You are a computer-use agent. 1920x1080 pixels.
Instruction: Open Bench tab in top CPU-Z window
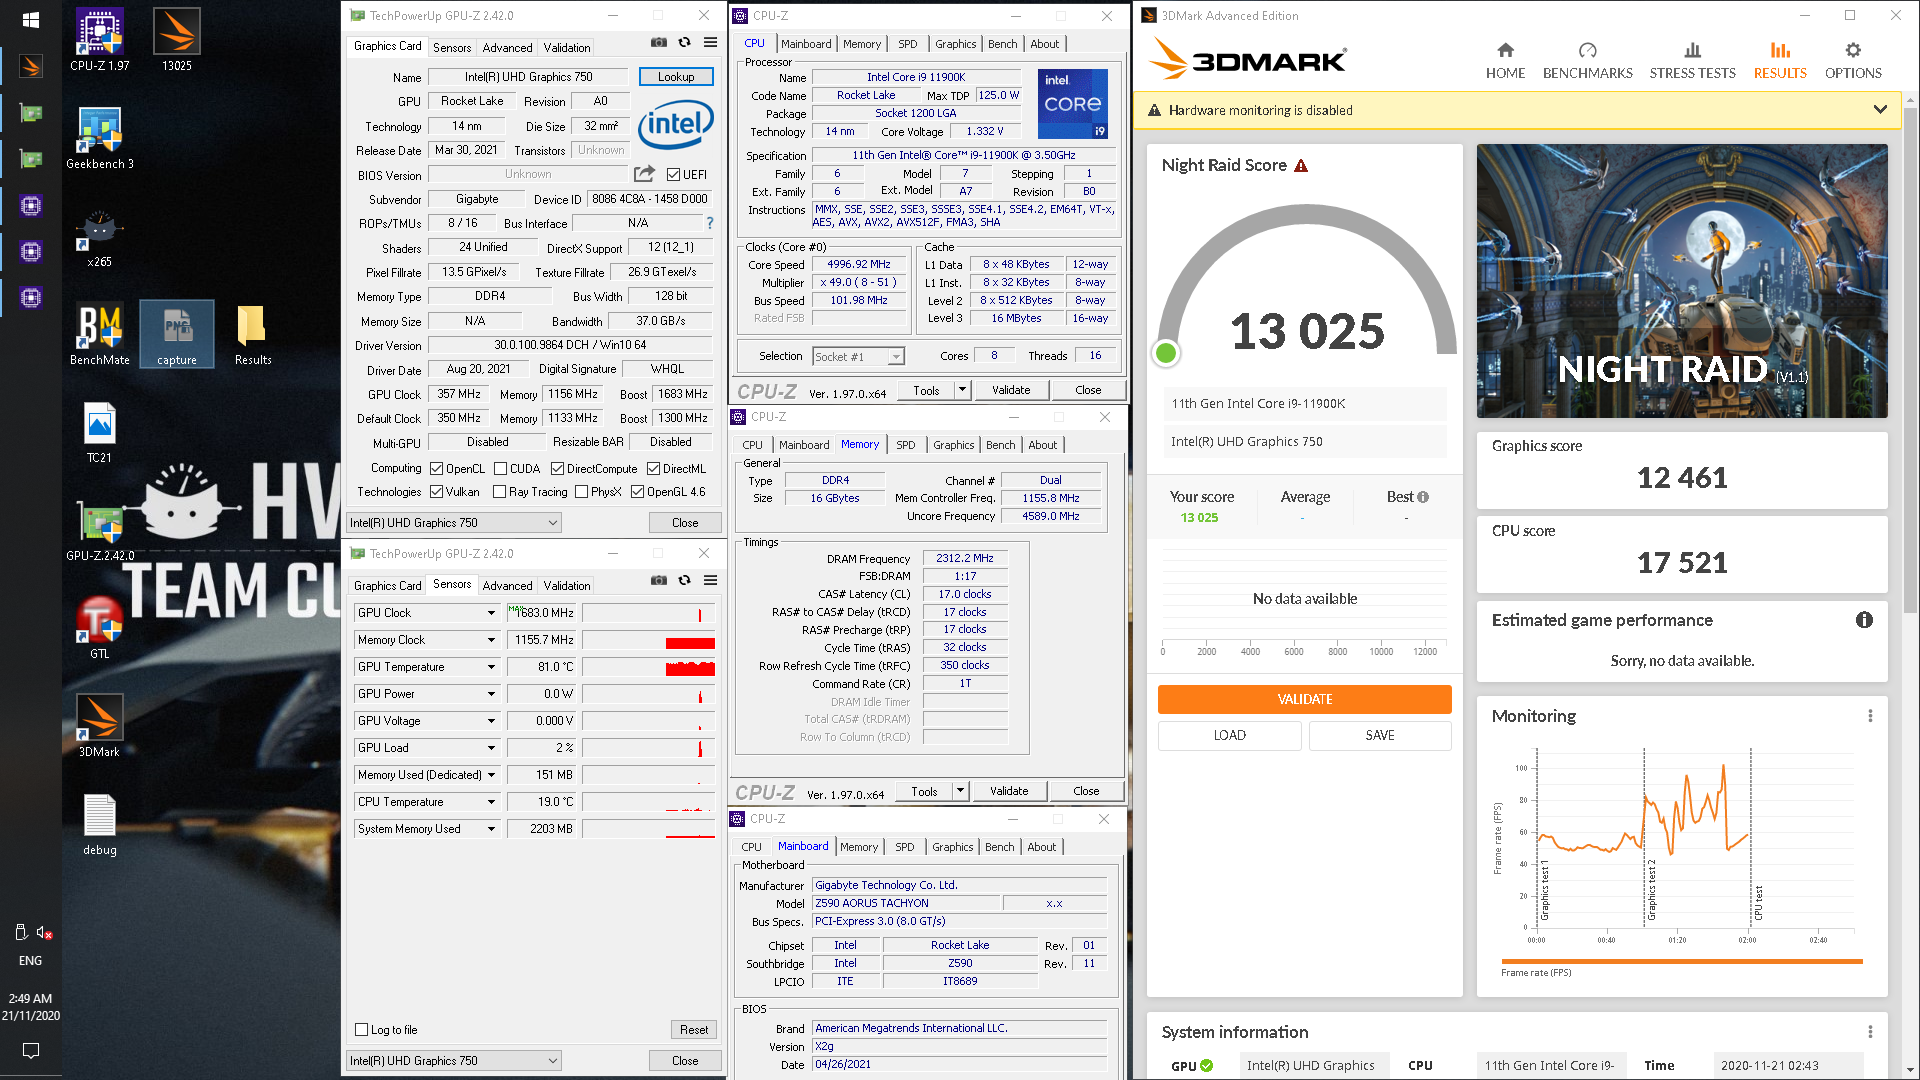pos(1002,44)
